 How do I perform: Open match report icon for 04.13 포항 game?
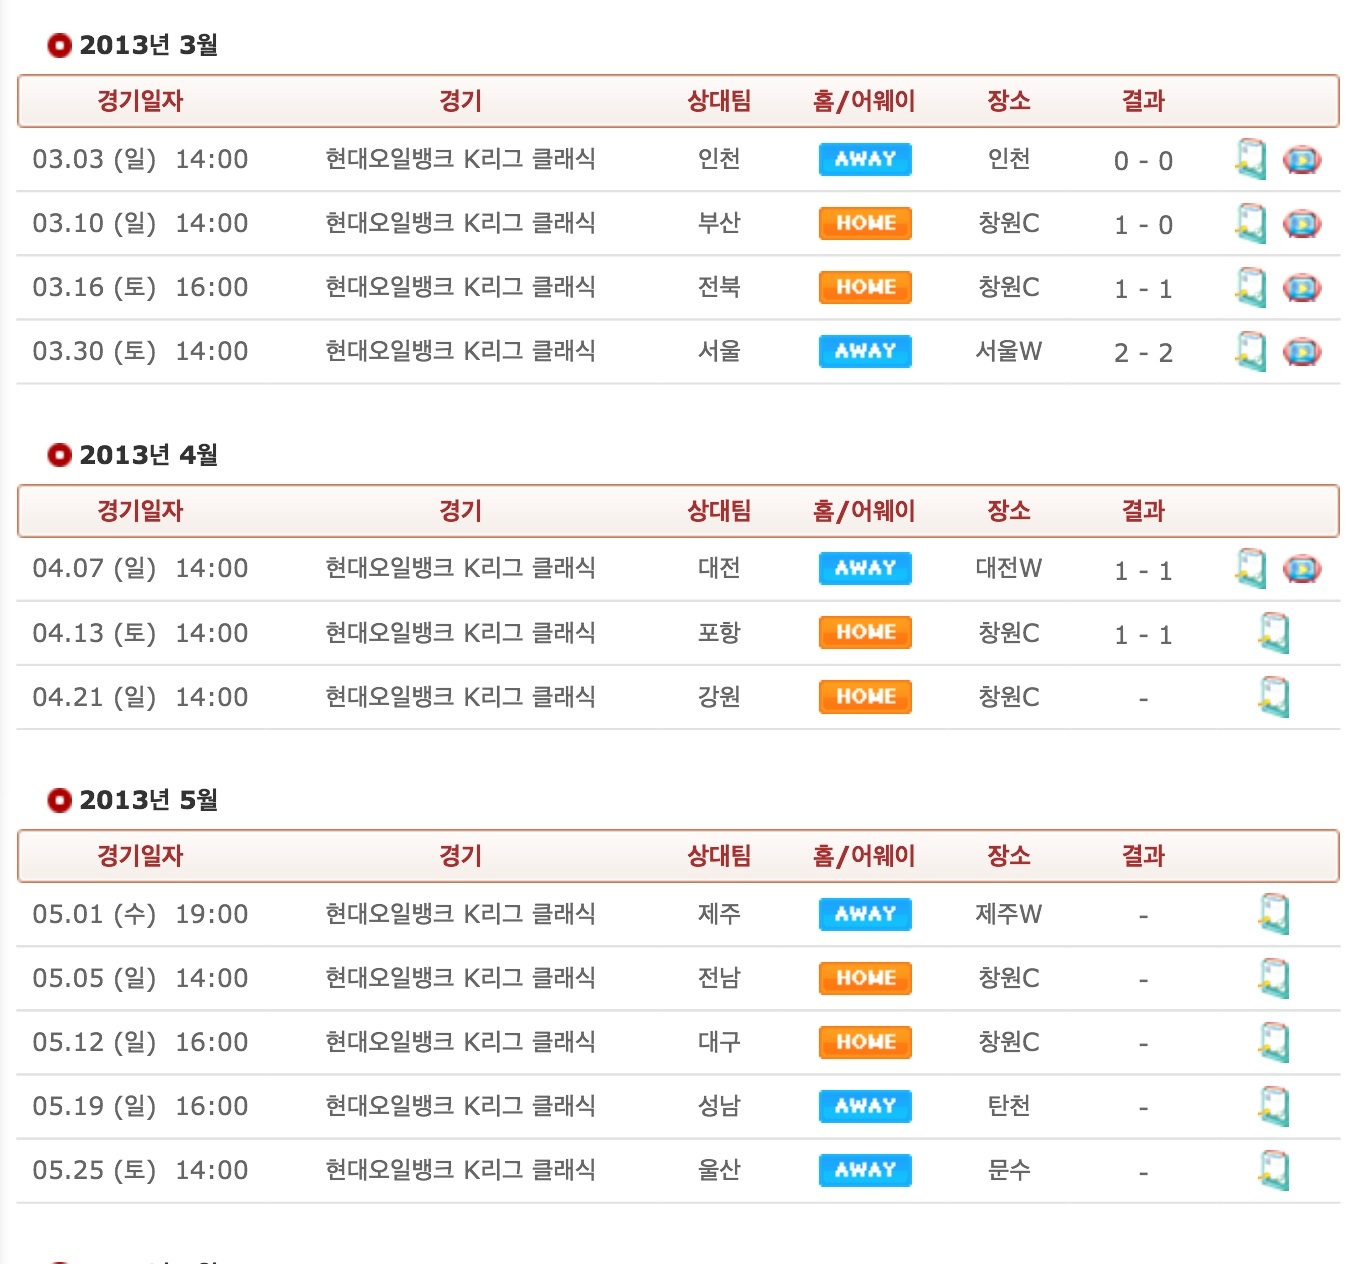click(x=1274, y=633)
